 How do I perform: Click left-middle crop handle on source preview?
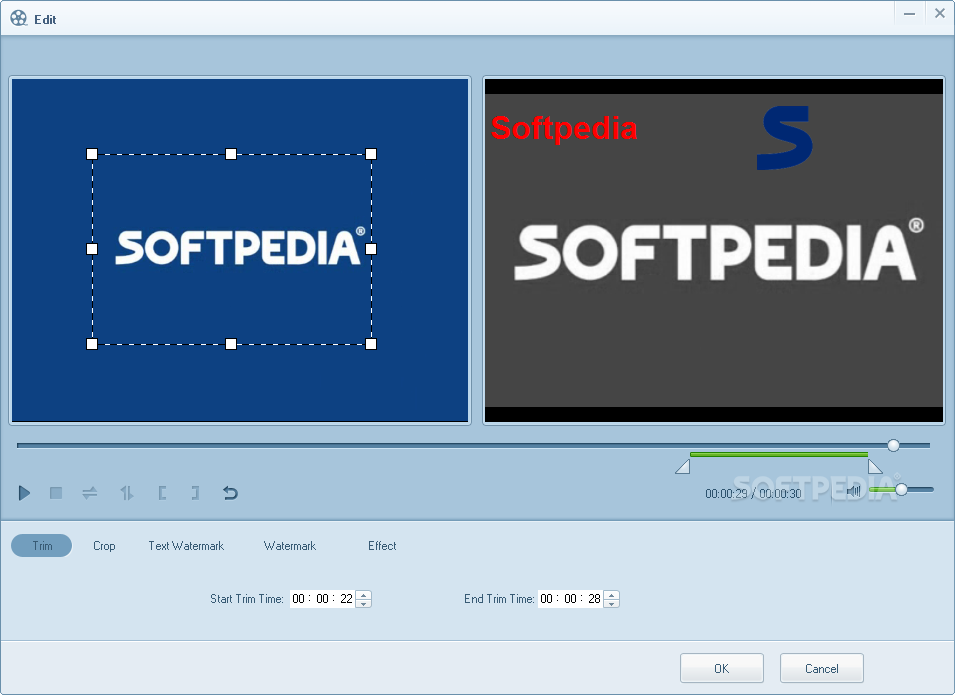pos(92,249)
